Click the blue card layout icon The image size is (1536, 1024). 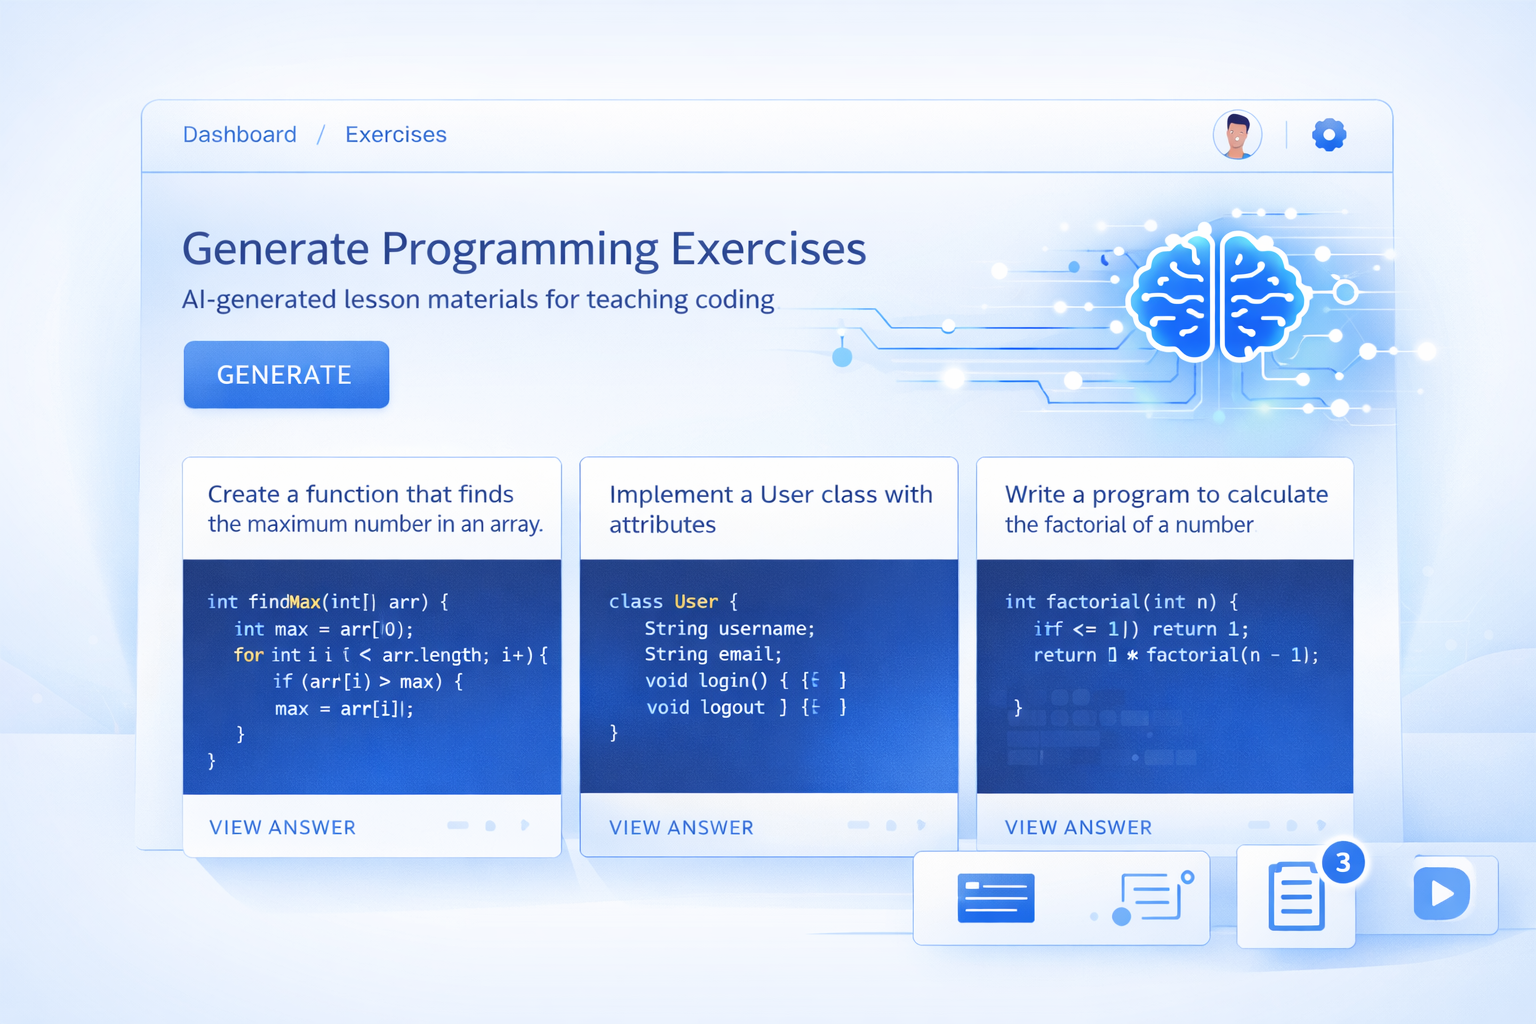[996, 897]
